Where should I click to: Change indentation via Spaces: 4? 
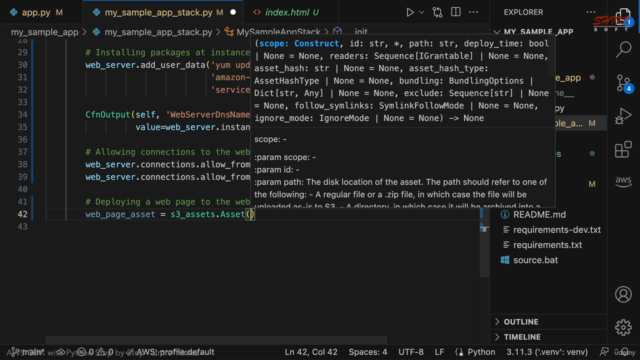pos(368,352)
